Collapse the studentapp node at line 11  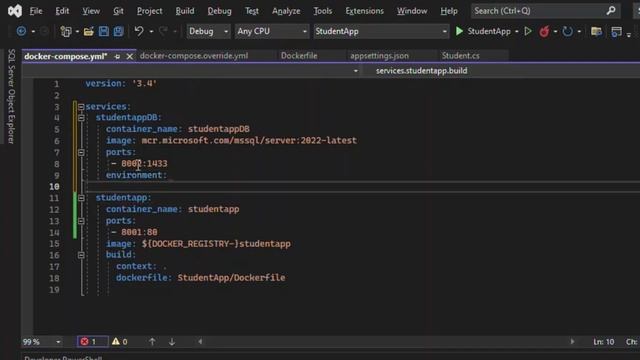tap(81, 198)
